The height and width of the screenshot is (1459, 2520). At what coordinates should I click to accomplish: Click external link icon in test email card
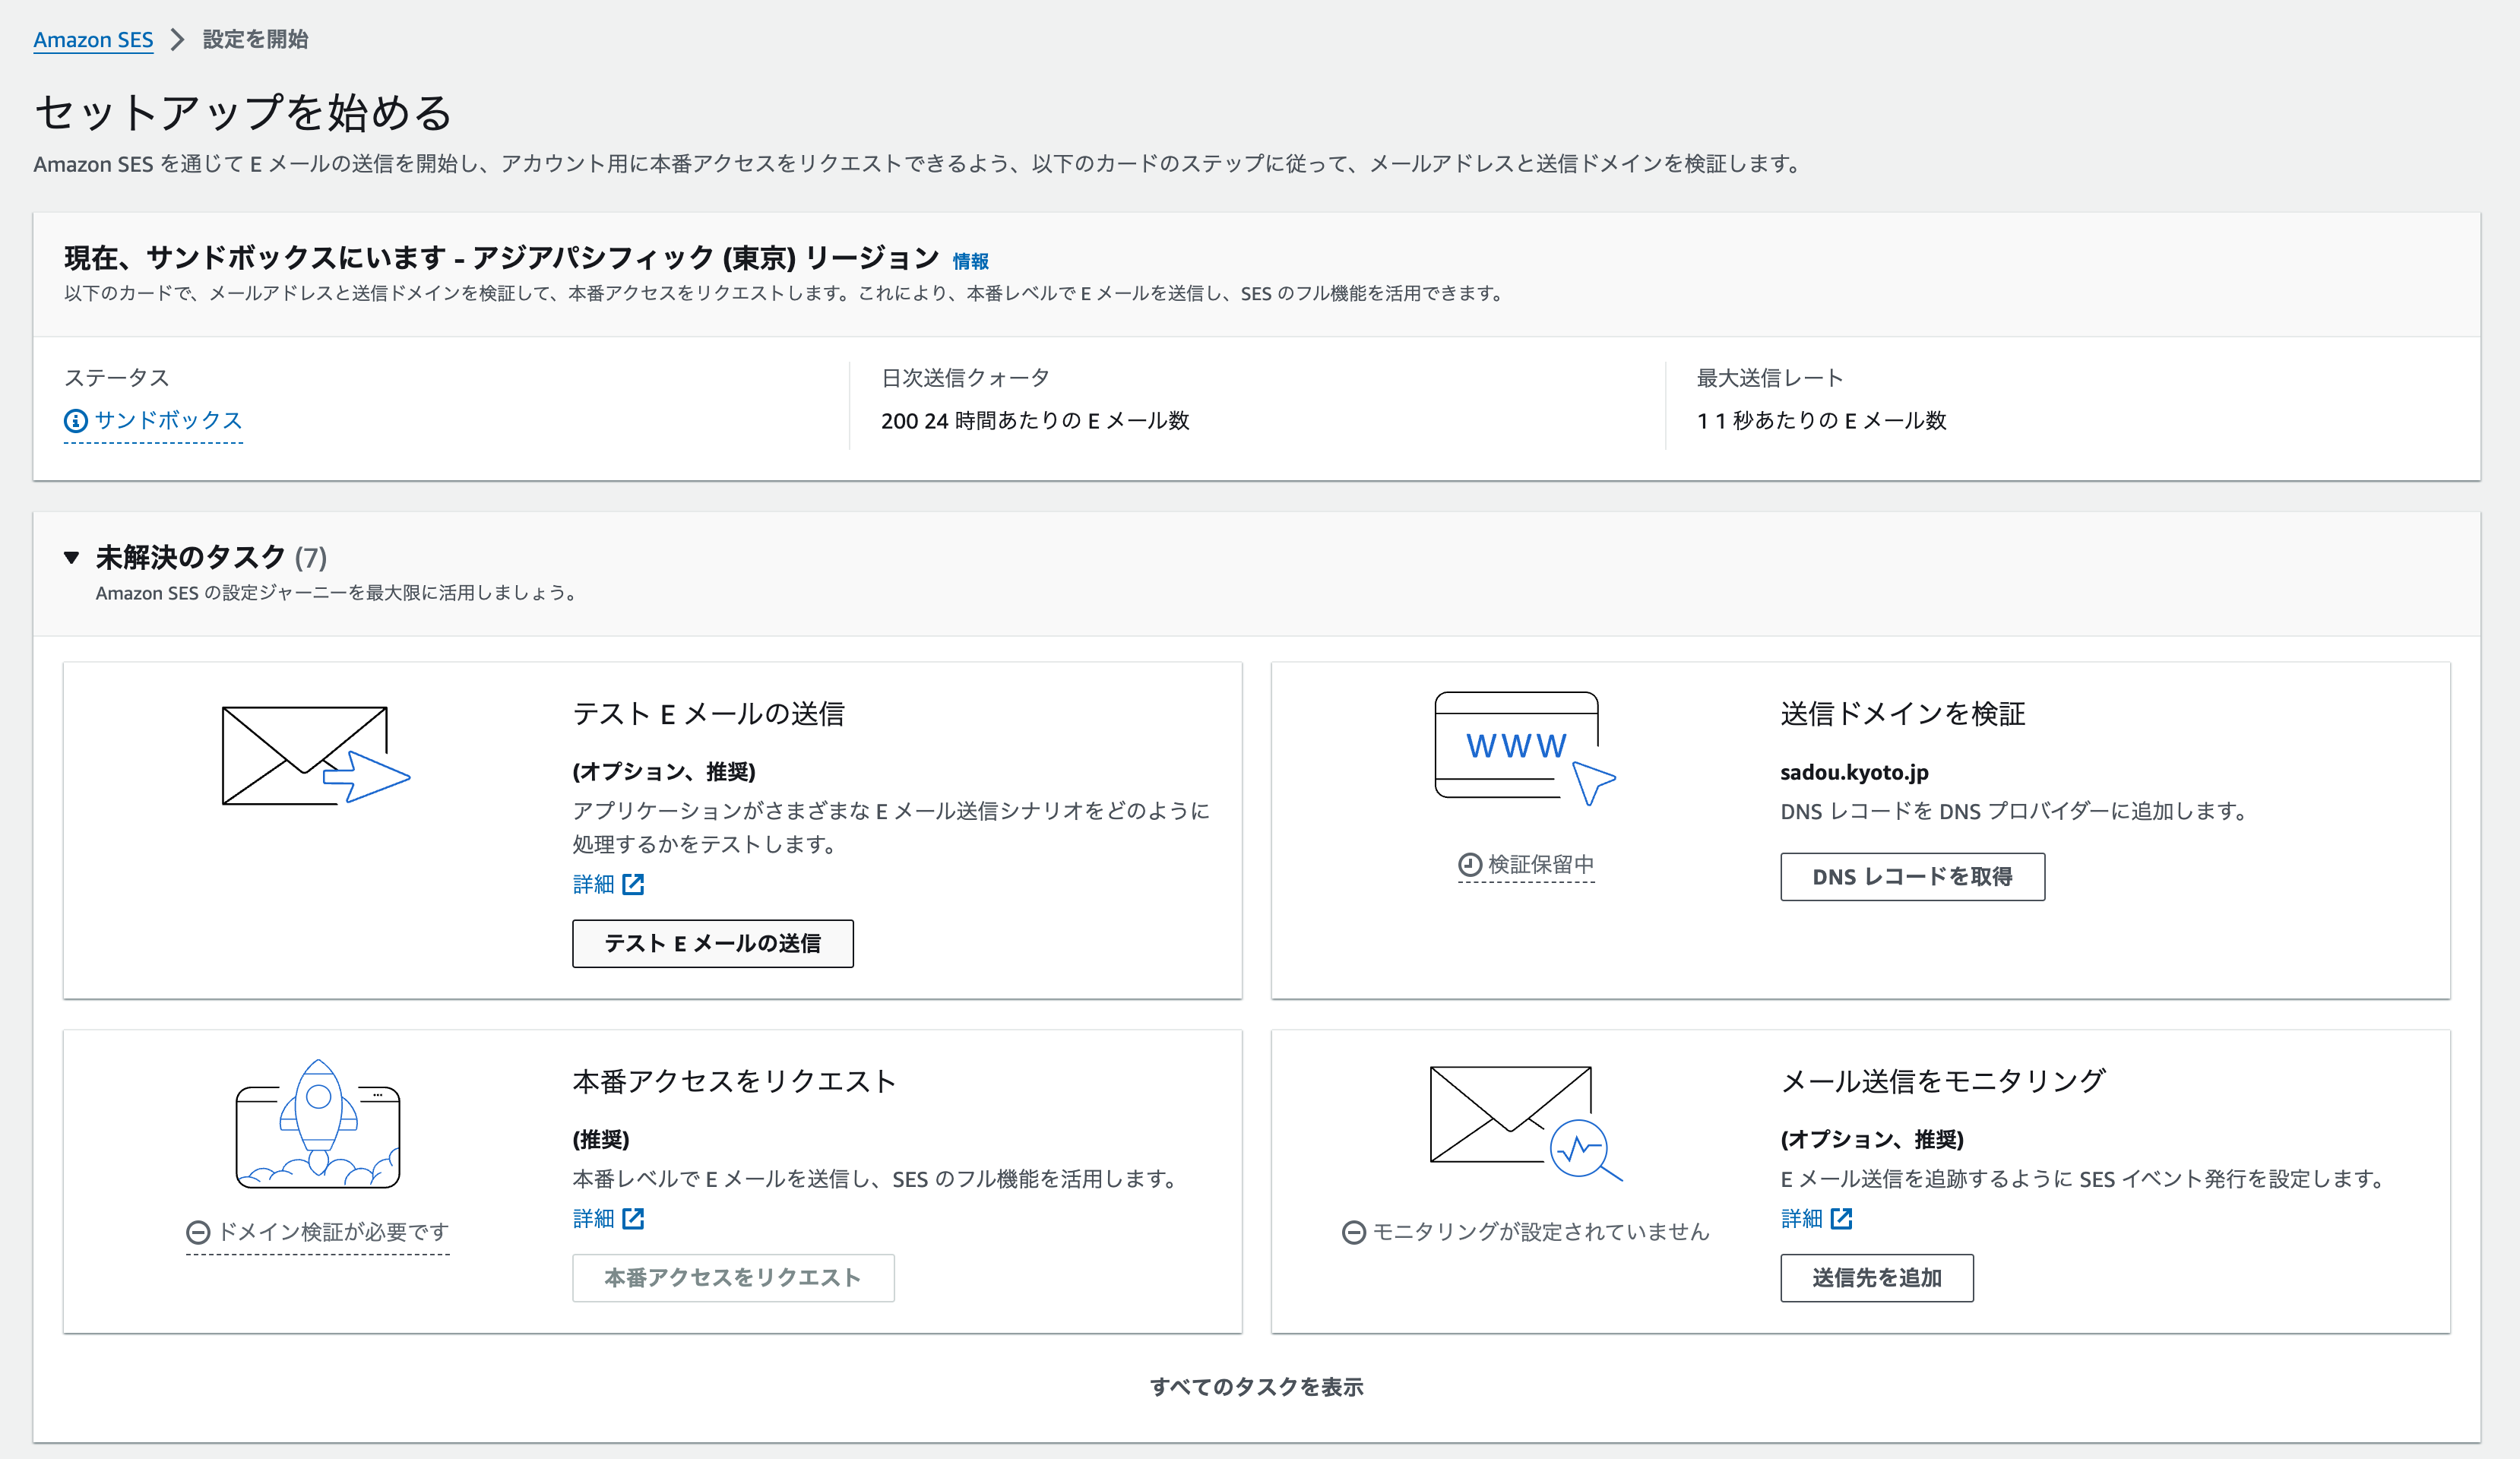click(x=633, y=884)
